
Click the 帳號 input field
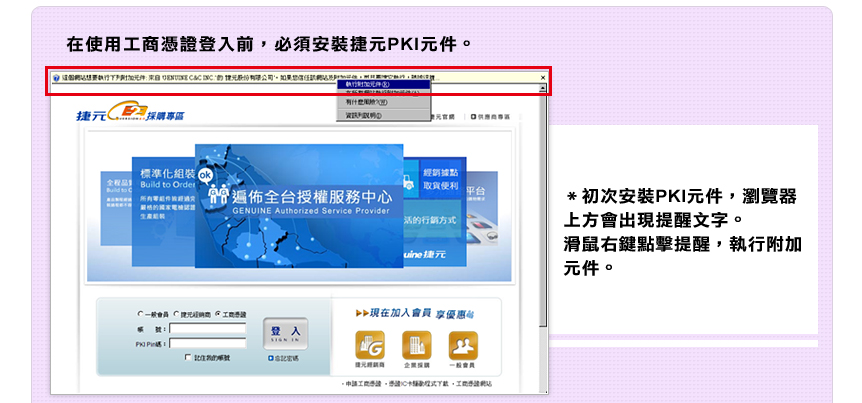[x=208, y=329]
